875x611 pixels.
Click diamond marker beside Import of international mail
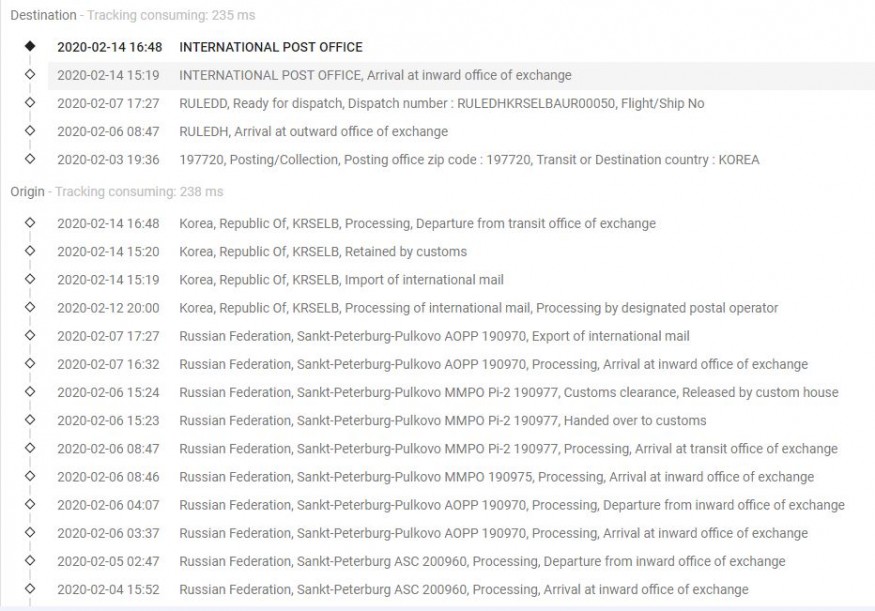coord(29,278)
